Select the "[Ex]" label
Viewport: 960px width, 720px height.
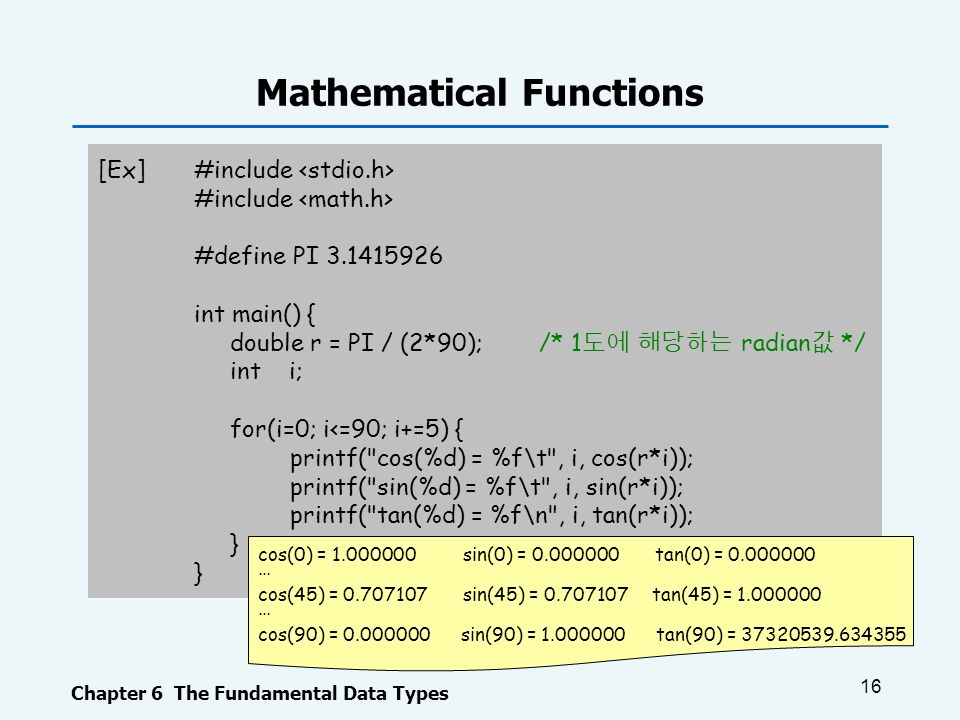click(122, 170)
